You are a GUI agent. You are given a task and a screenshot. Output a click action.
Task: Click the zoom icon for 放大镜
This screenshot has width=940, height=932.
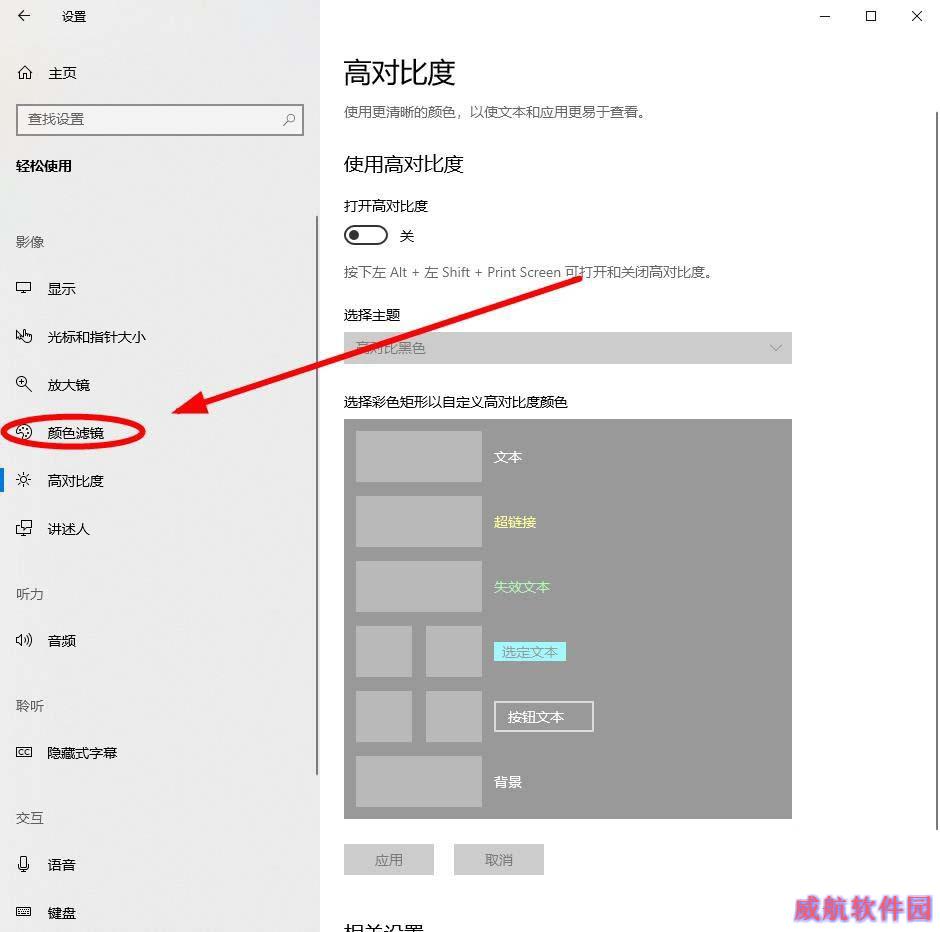[23, 384]
